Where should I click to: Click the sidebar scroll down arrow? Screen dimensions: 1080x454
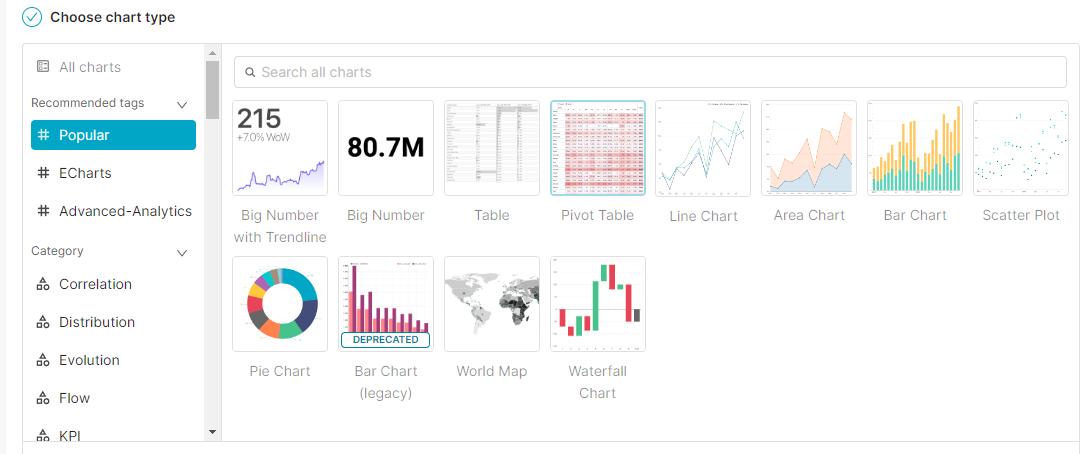(212, 431)
